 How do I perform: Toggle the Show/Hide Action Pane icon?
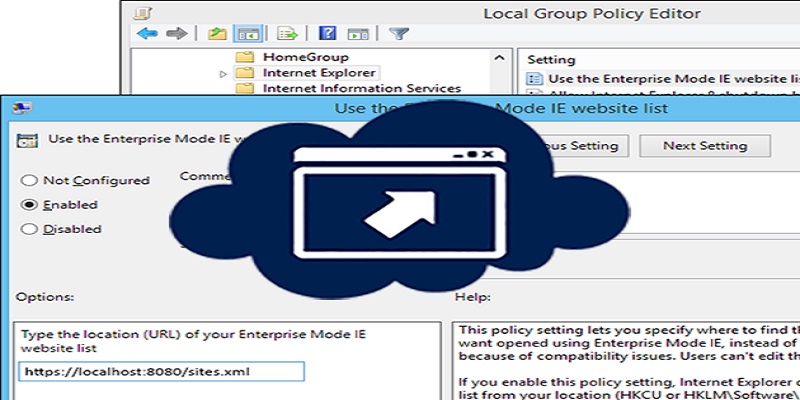tap(358, 34)
